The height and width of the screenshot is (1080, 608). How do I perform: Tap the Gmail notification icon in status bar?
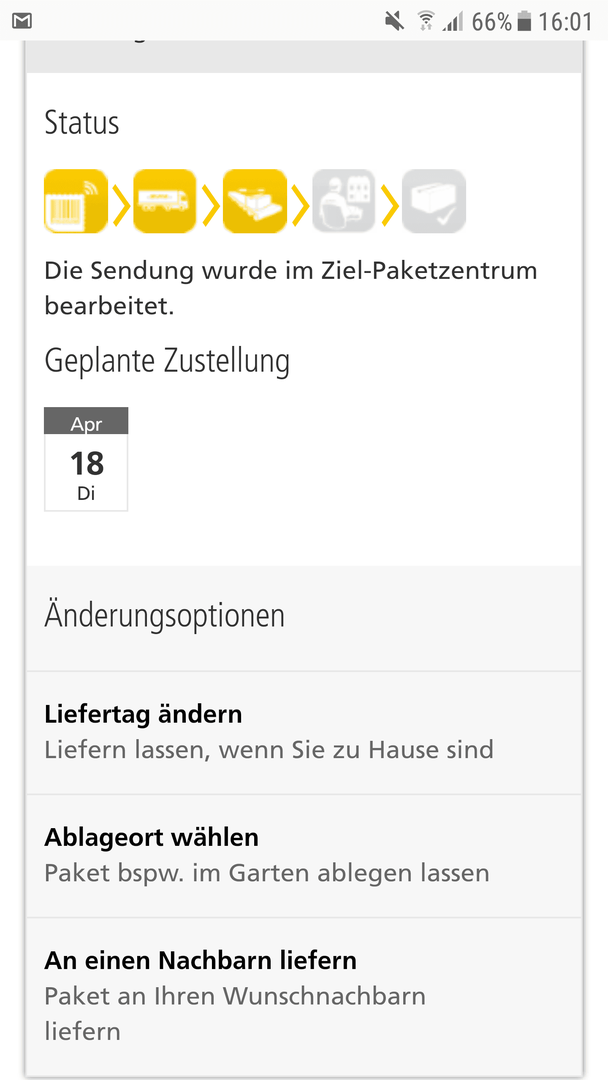coord(22,22)
